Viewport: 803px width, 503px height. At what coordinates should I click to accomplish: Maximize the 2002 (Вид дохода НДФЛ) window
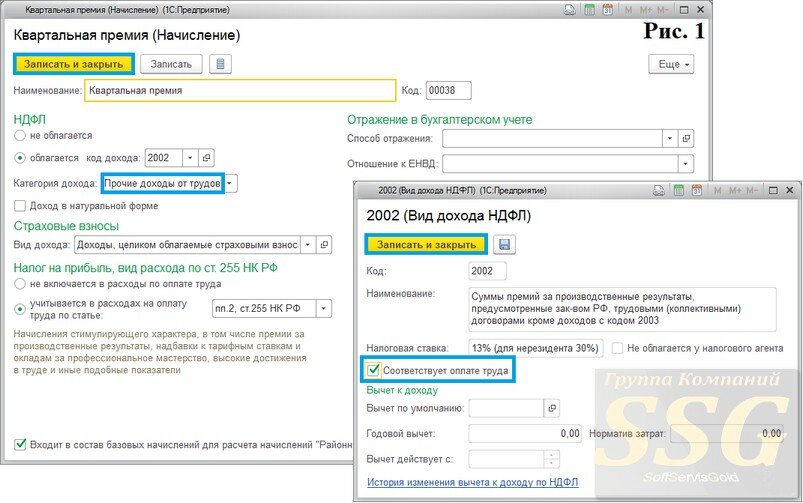pyautogui.click(x=773, y=191)
